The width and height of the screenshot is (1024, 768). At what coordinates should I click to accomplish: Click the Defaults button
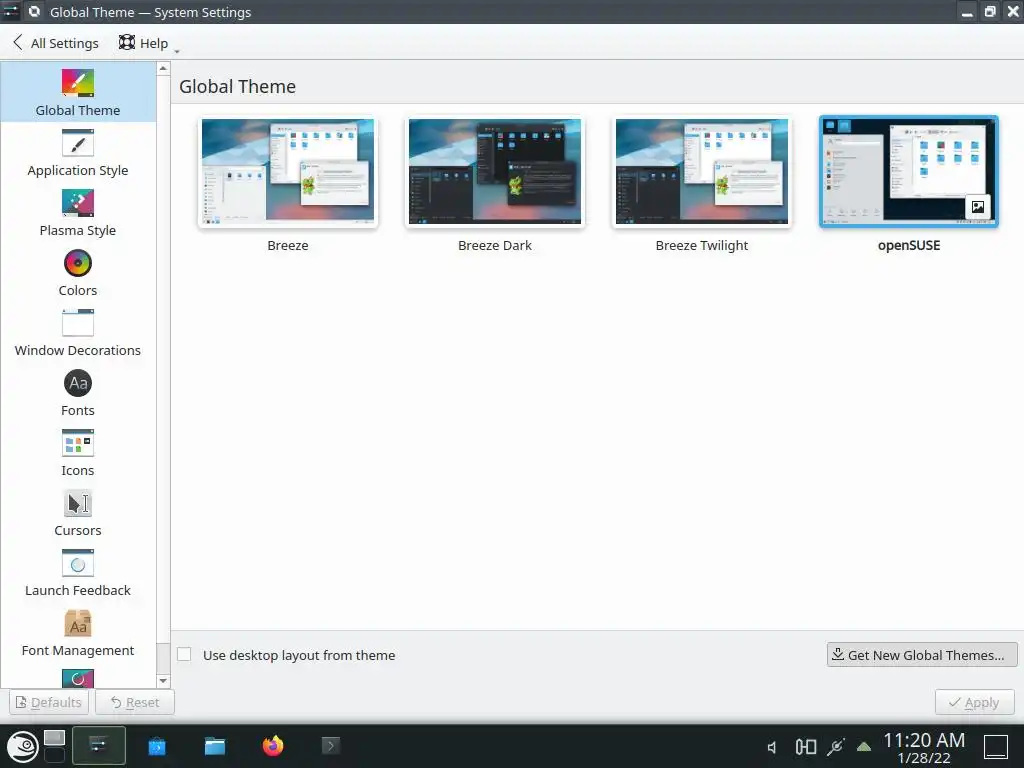coord(49,702)
